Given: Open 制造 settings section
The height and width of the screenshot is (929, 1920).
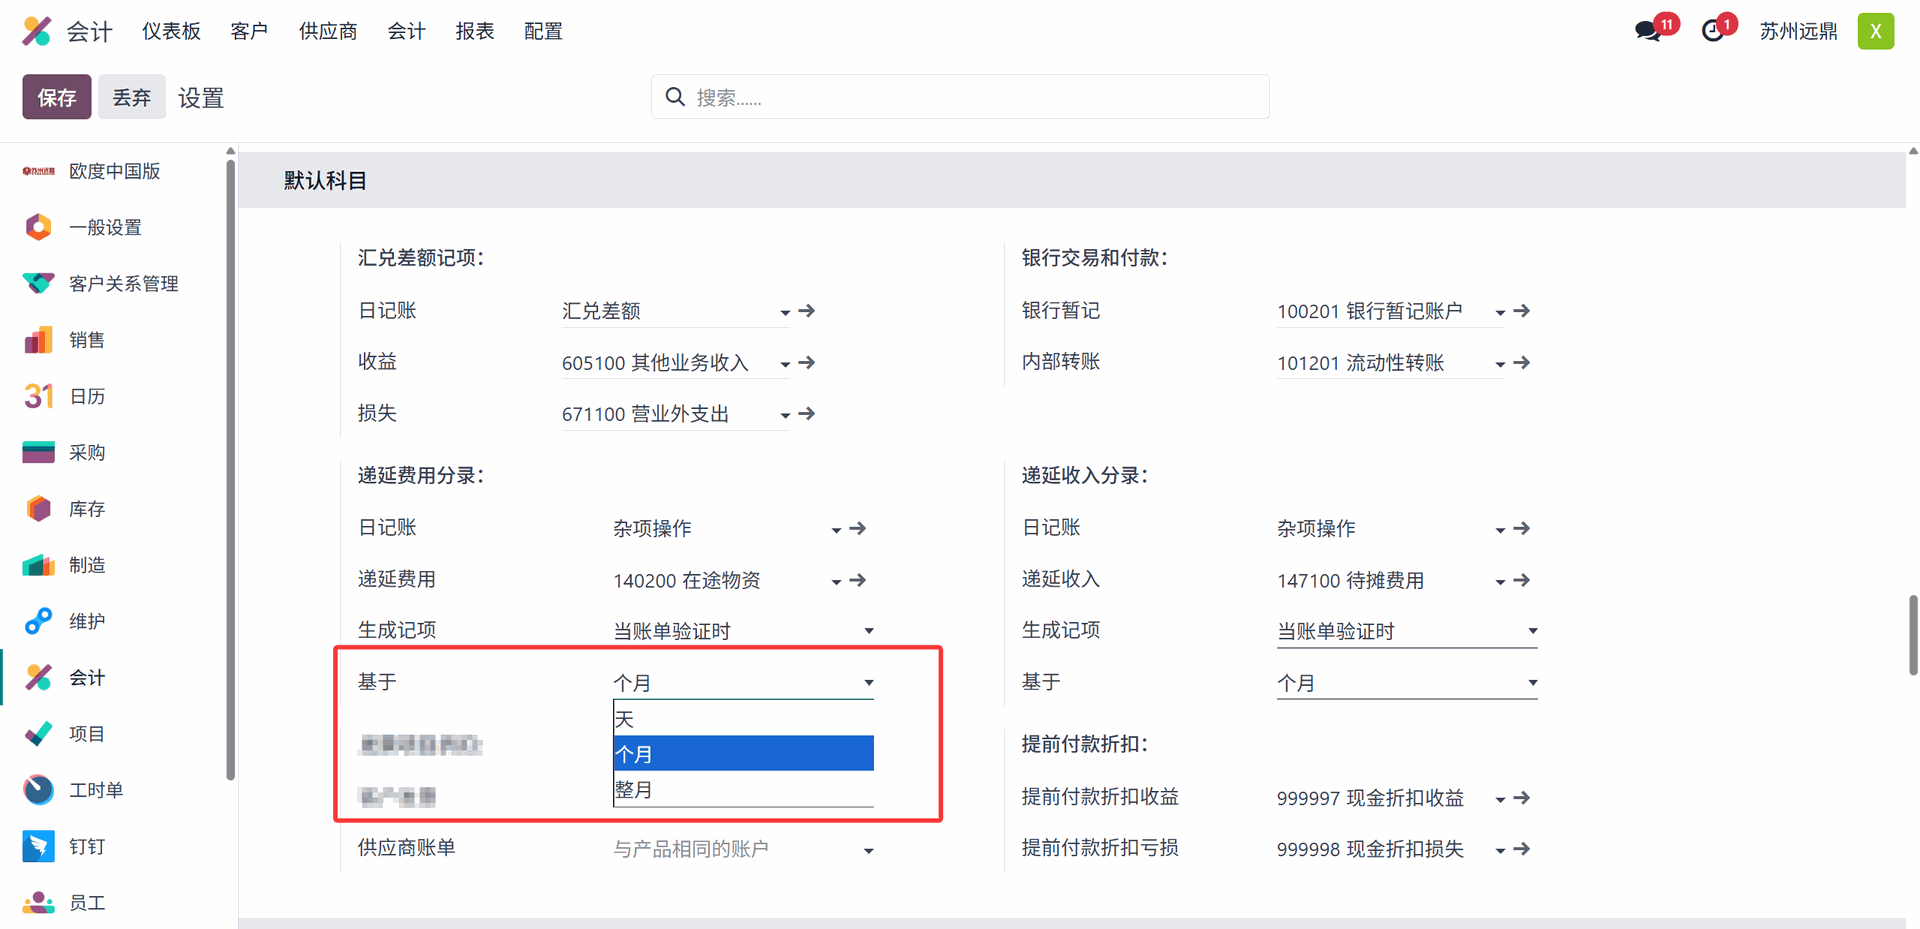Looking at the screenshot, I should coord(86,565).
